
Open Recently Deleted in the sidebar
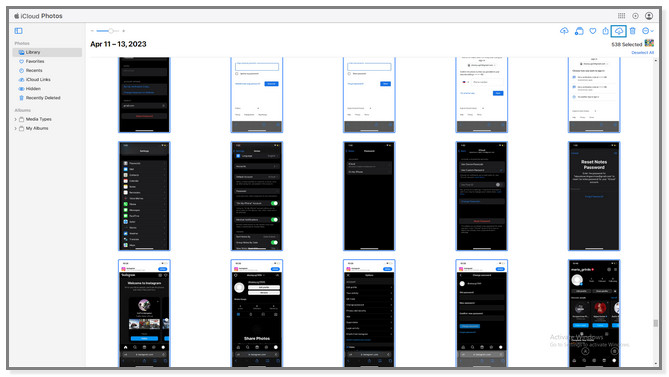[x=43, y=98]
